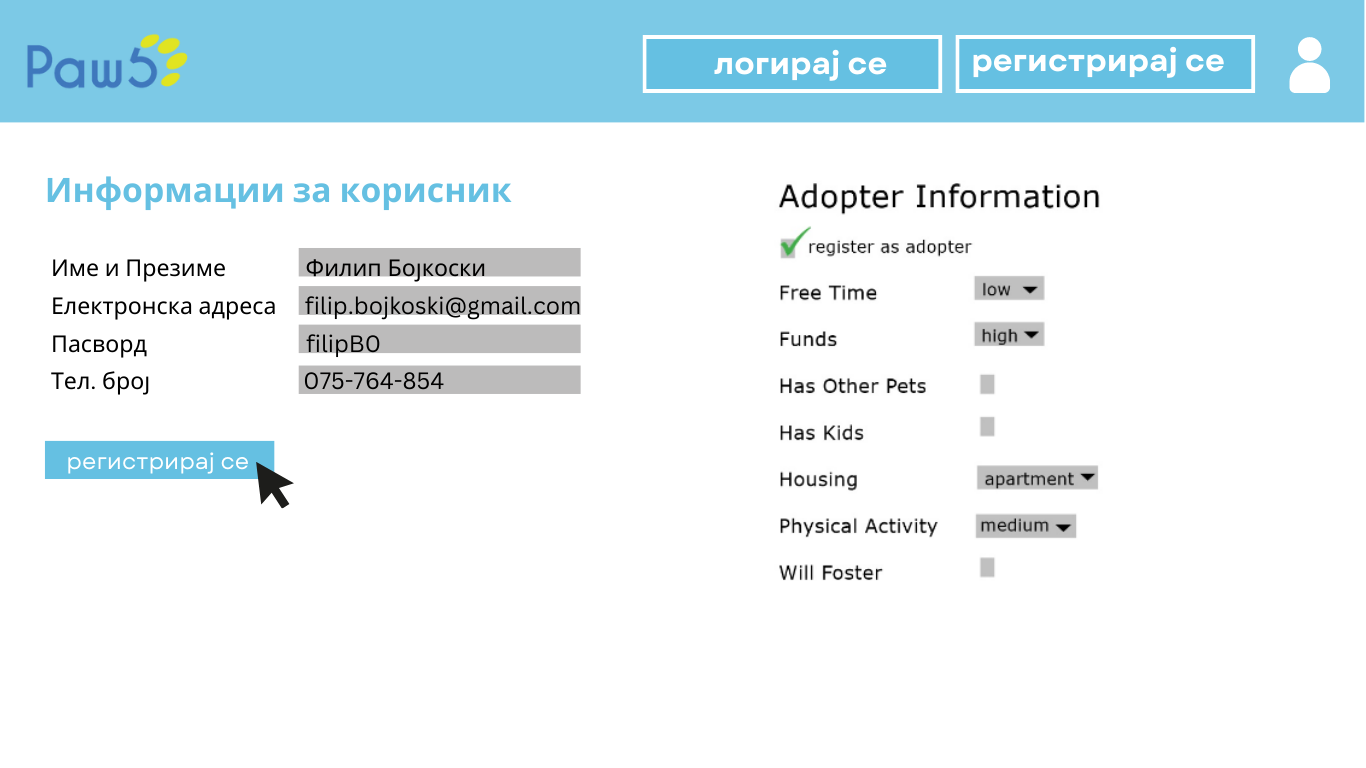Check the Has Other Pets checkbox

point(987,384)
